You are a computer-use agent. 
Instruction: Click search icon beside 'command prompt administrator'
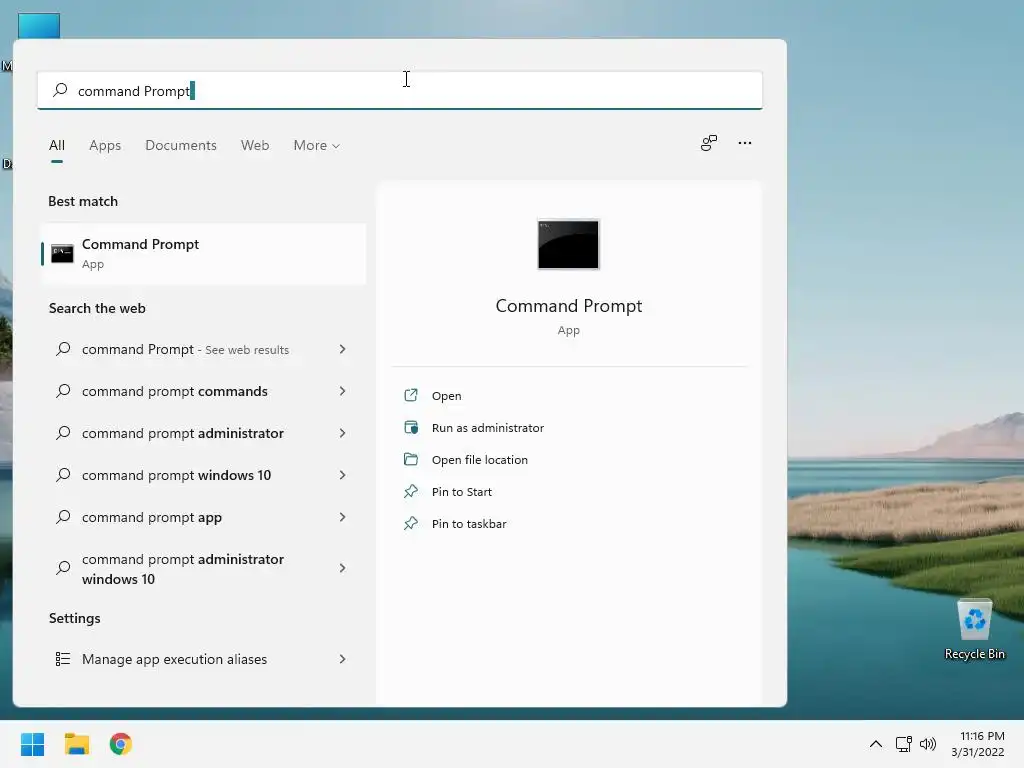point(63,432)
